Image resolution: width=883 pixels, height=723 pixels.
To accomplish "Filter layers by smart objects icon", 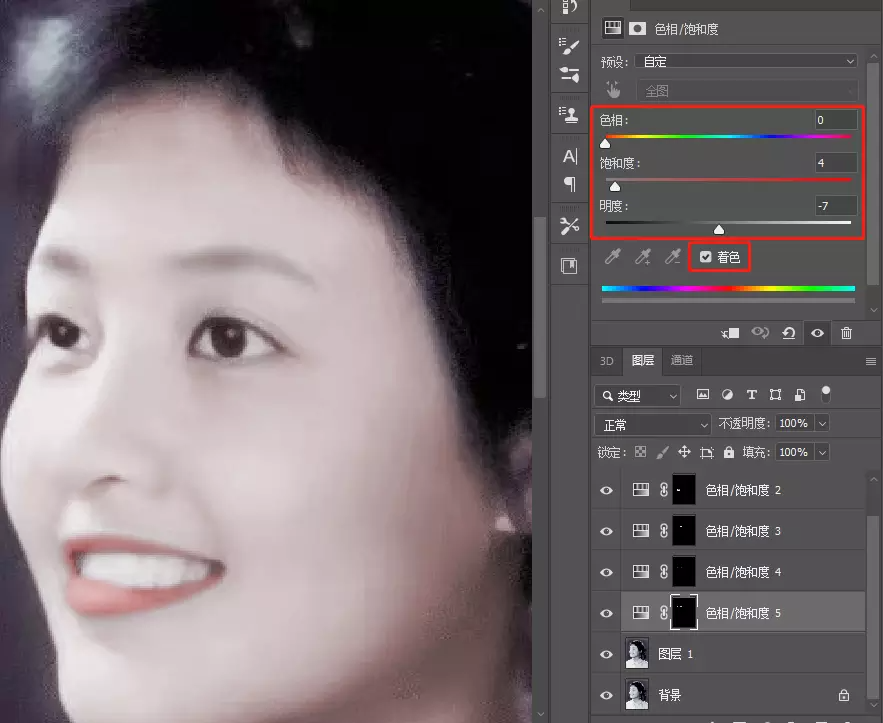I will pos(800,395).
